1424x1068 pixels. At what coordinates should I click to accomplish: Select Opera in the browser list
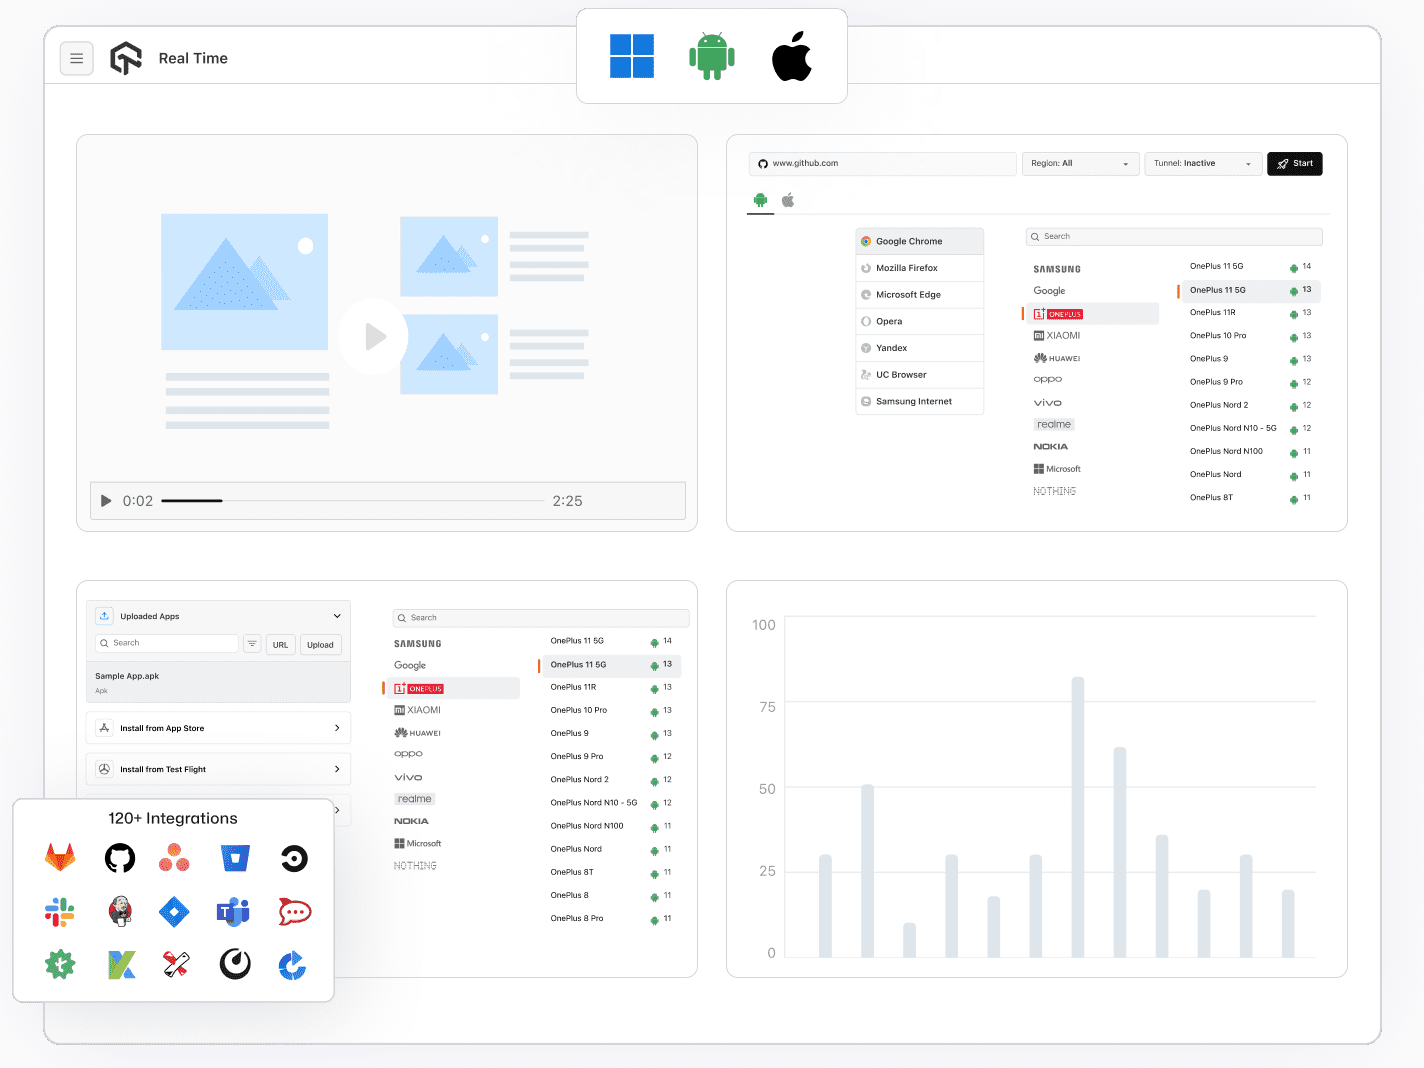[x=920, y=321]
